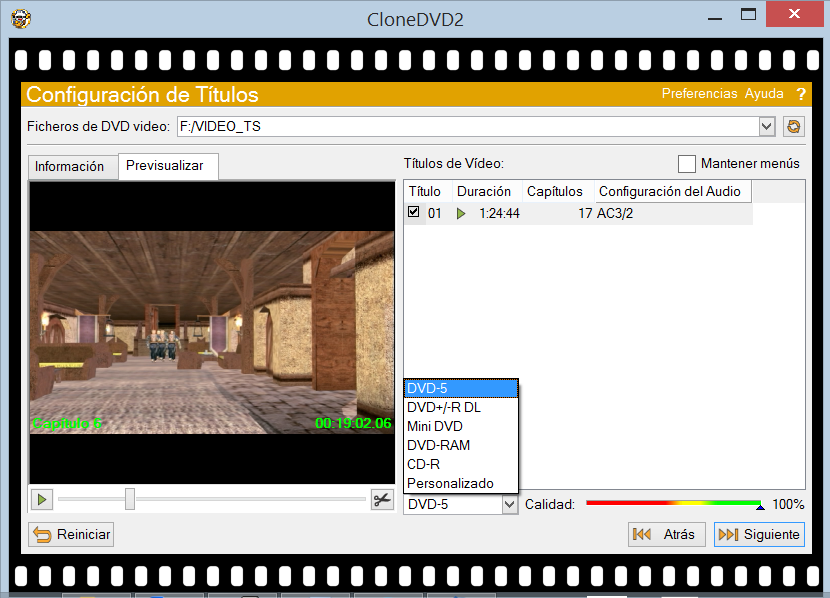Preview title 01 with green play arrow
Viewport: 830px width, 598px height.
[461, 214]
